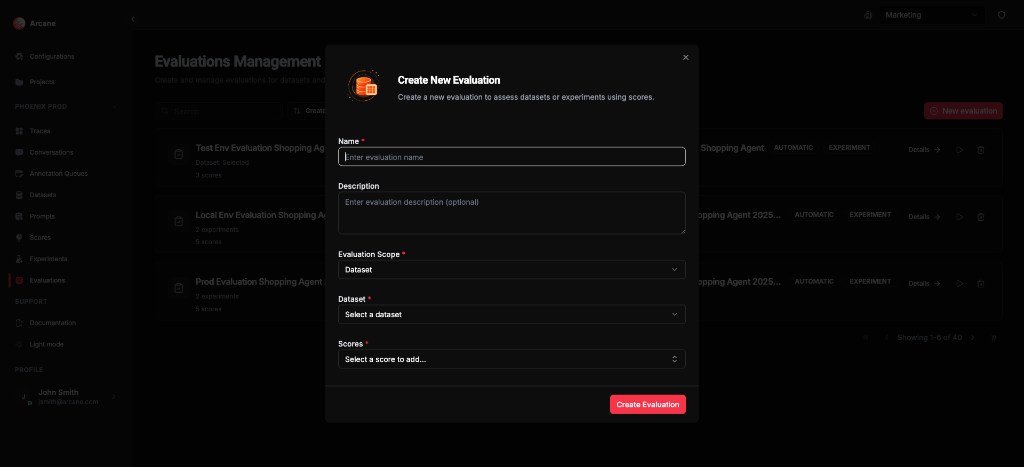Screen dimensions: 1024x467
Task: Click the Experiments flask icon
Action: (x=19, y=259)
